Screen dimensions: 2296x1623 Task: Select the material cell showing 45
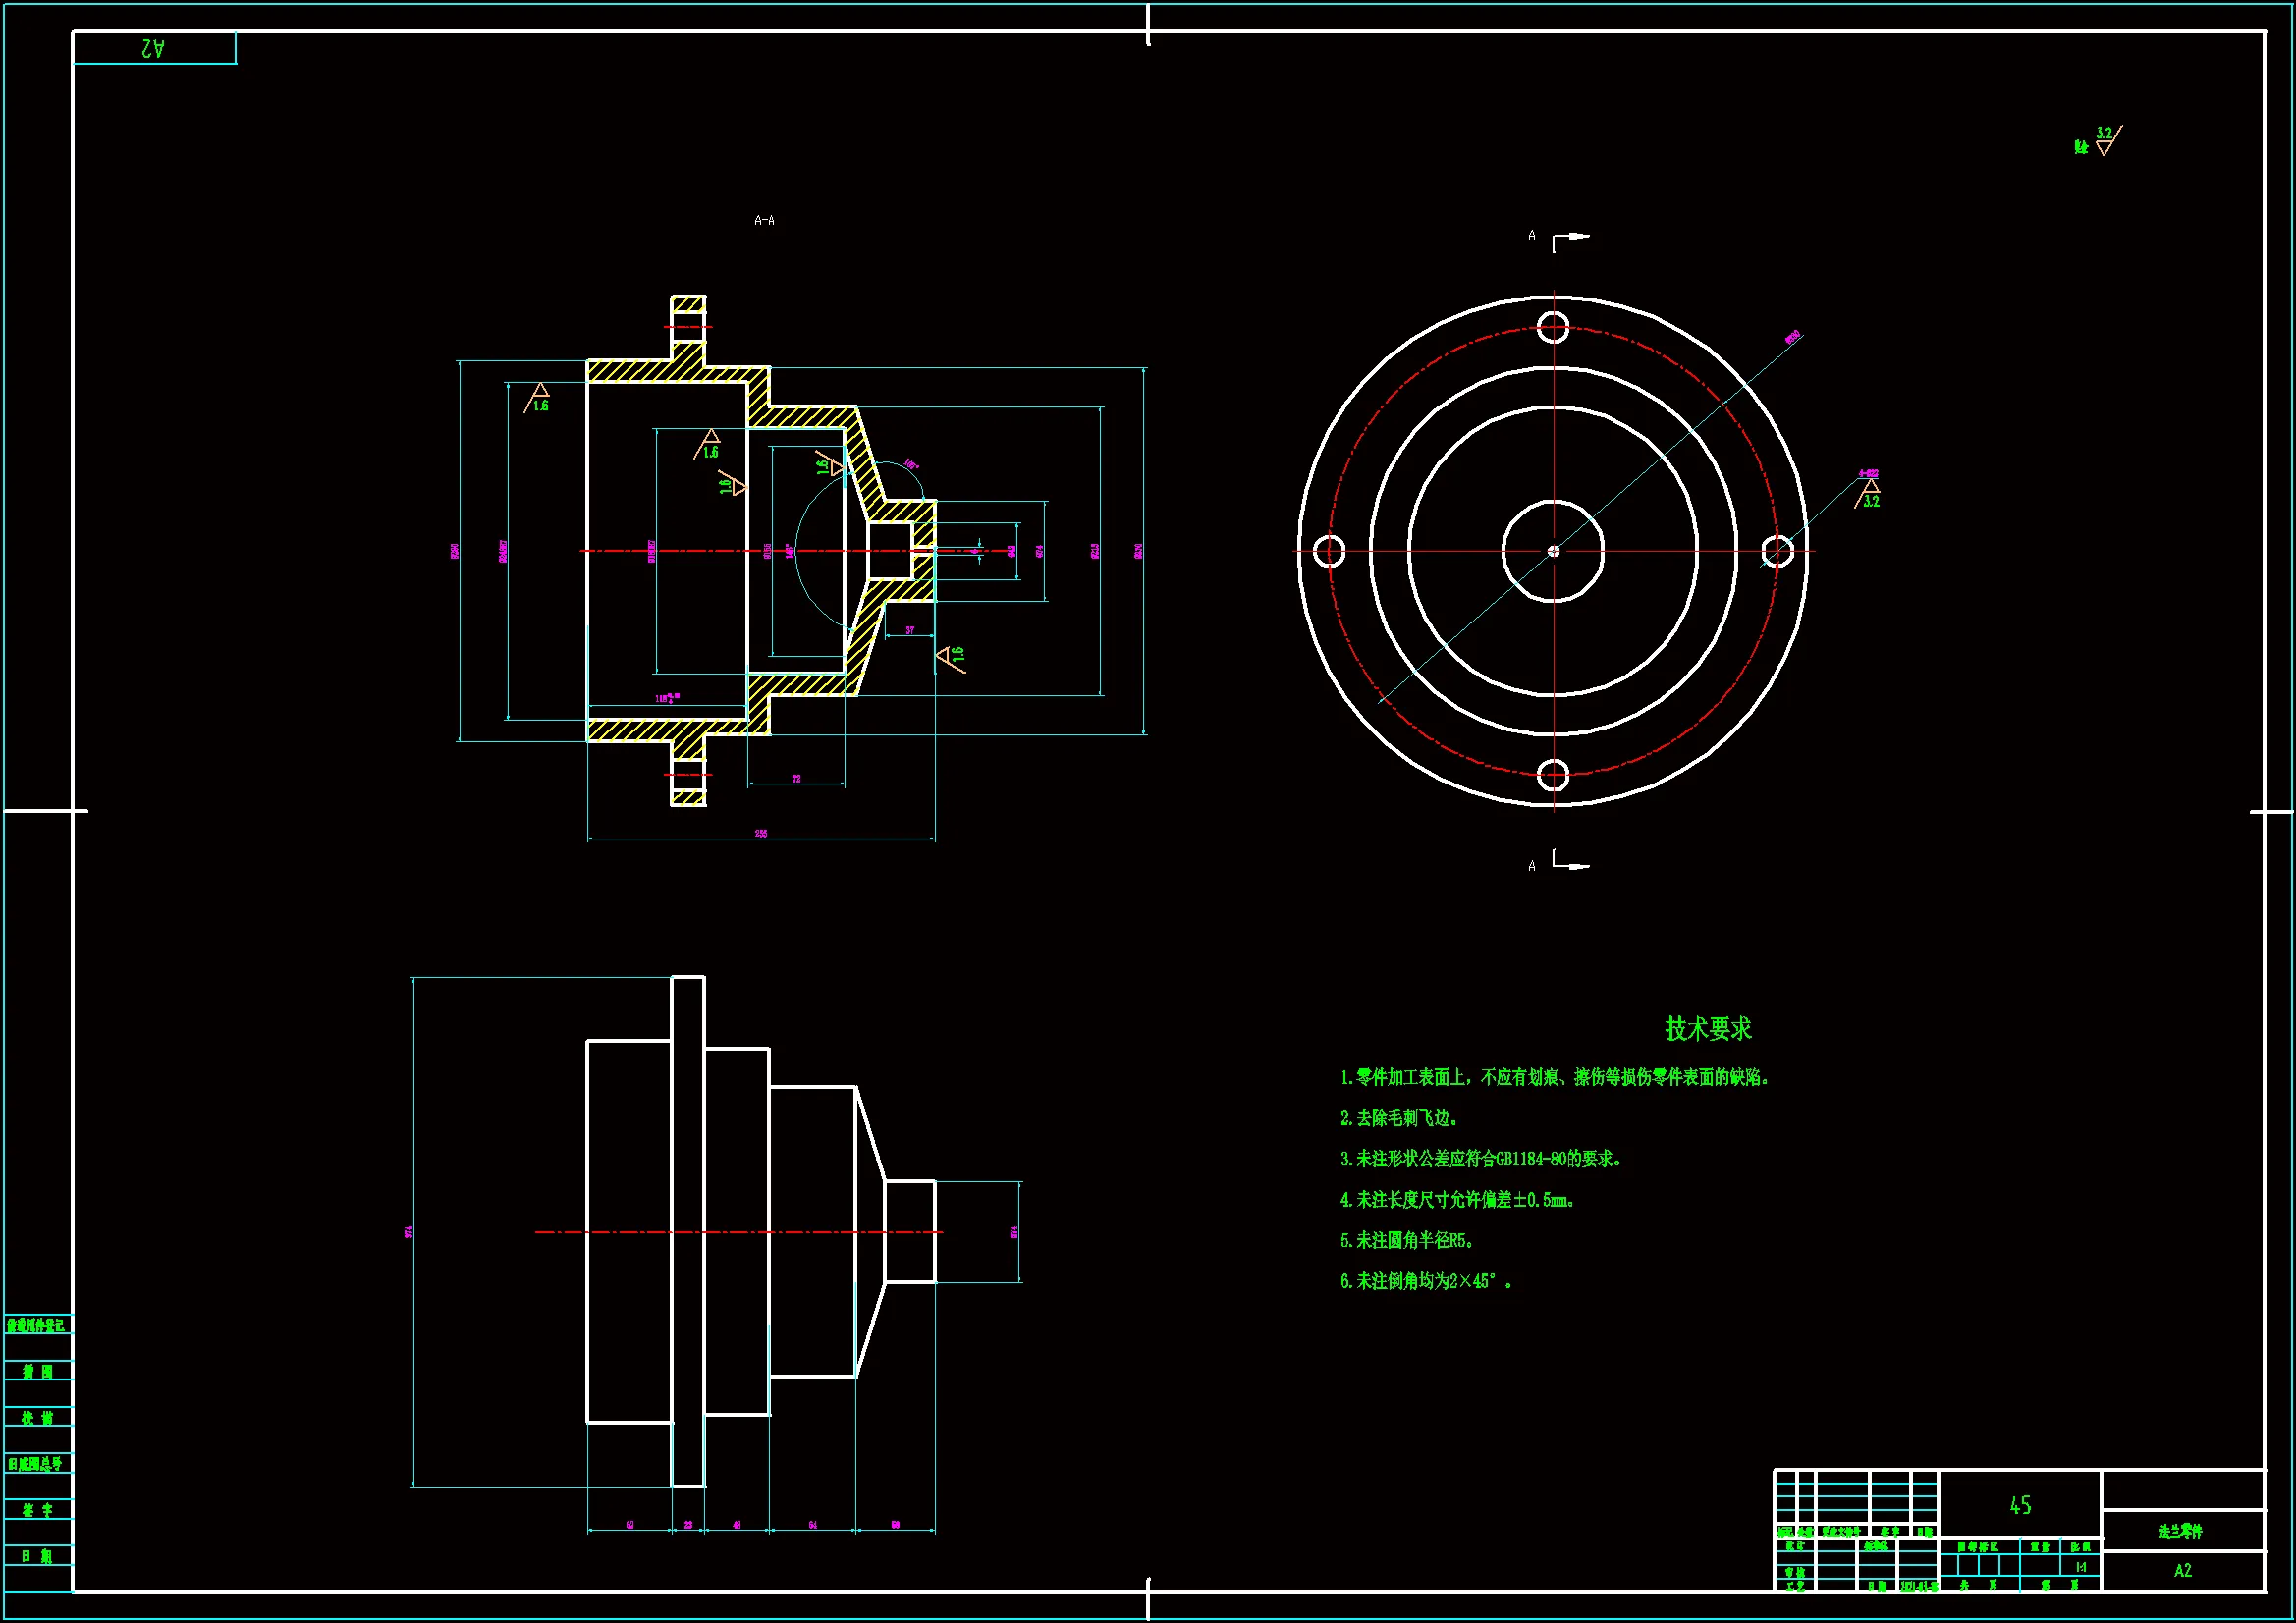tap(2020, 1505)
